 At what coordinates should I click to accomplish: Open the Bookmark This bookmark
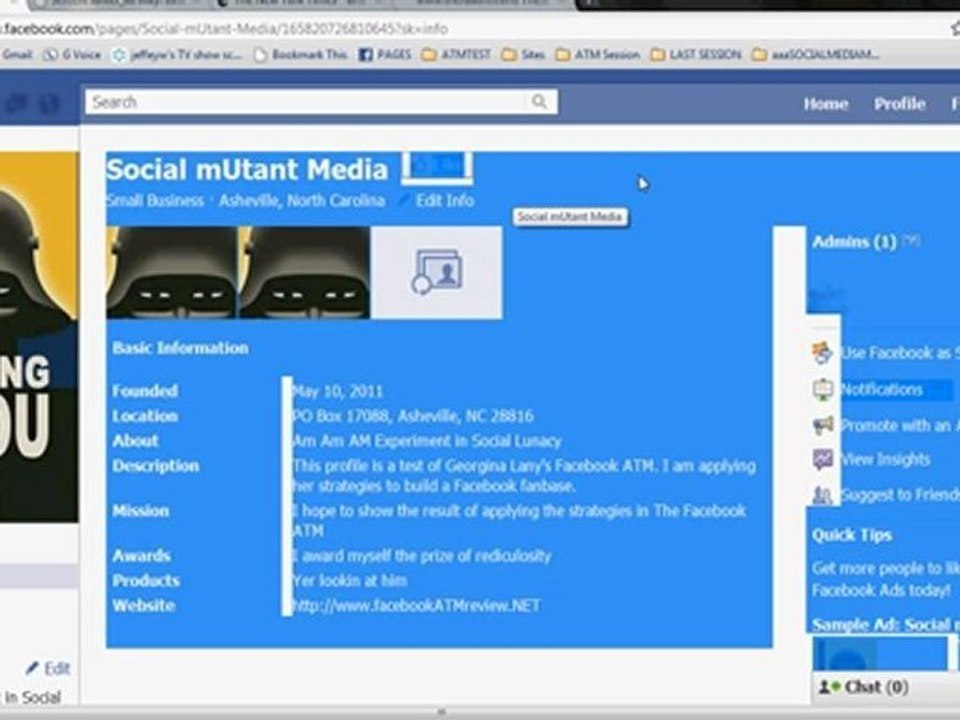click(x=301, y=54)
